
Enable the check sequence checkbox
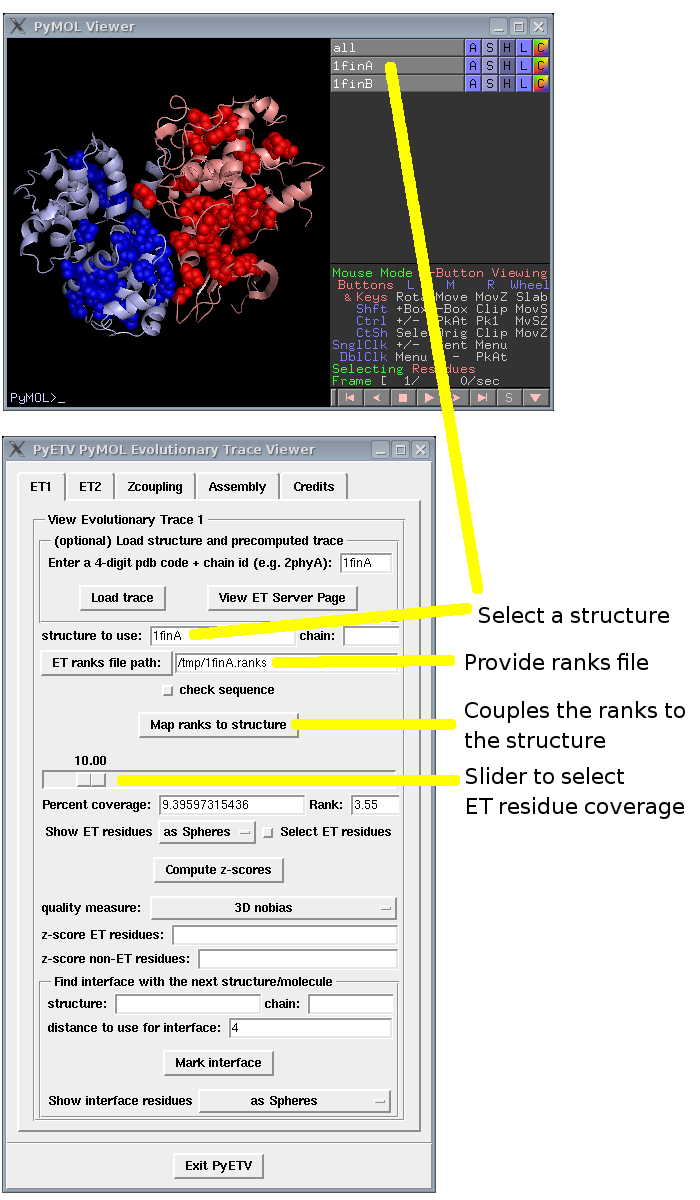coord(168,690)
